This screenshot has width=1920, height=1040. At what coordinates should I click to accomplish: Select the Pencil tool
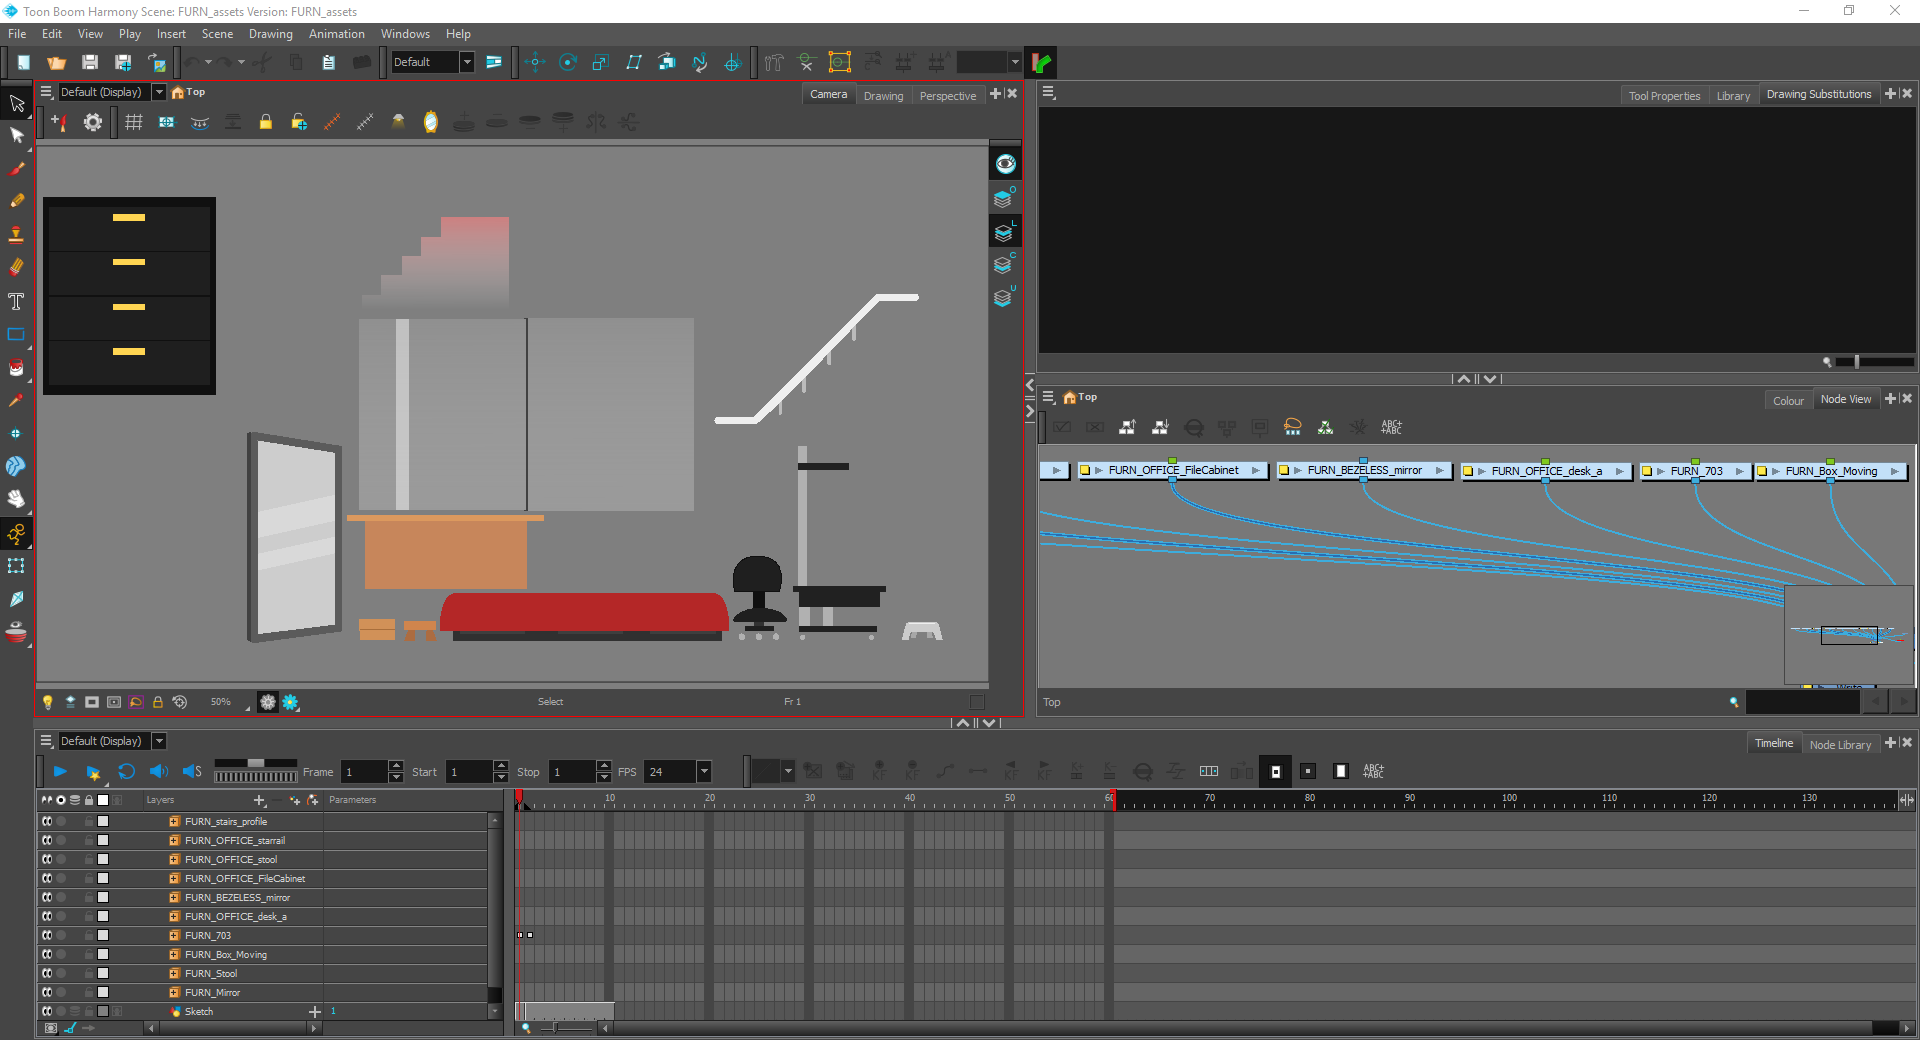16,201
